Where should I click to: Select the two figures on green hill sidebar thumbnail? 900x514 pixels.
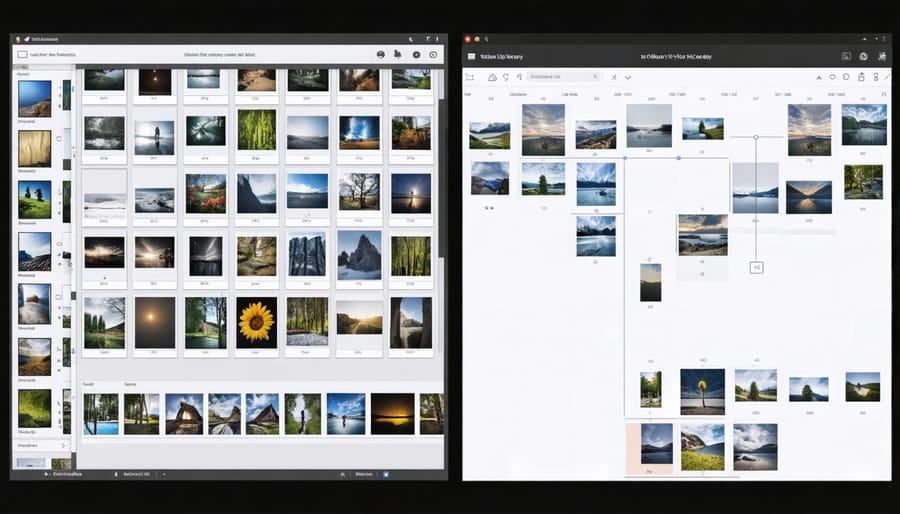pyautogui.click(x=34, y=200)
